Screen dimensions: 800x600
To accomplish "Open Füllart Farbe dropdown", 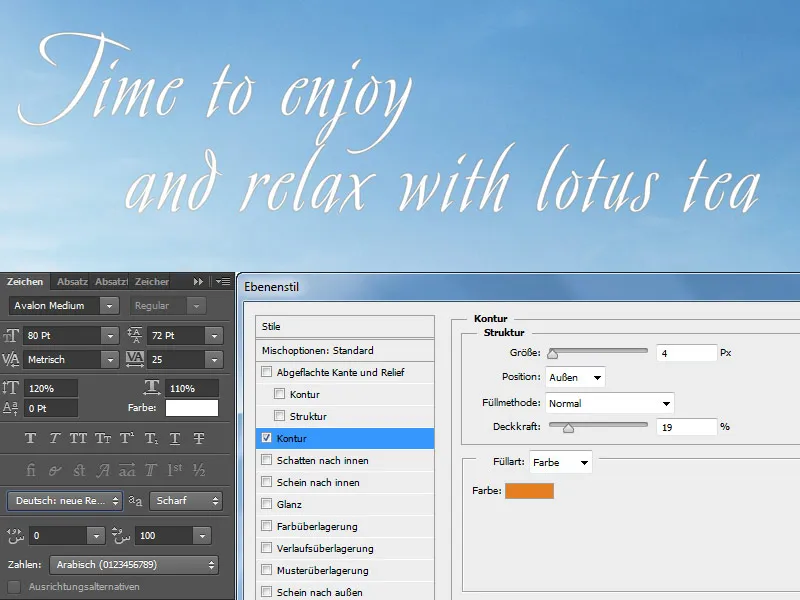I will click(561, 462).
